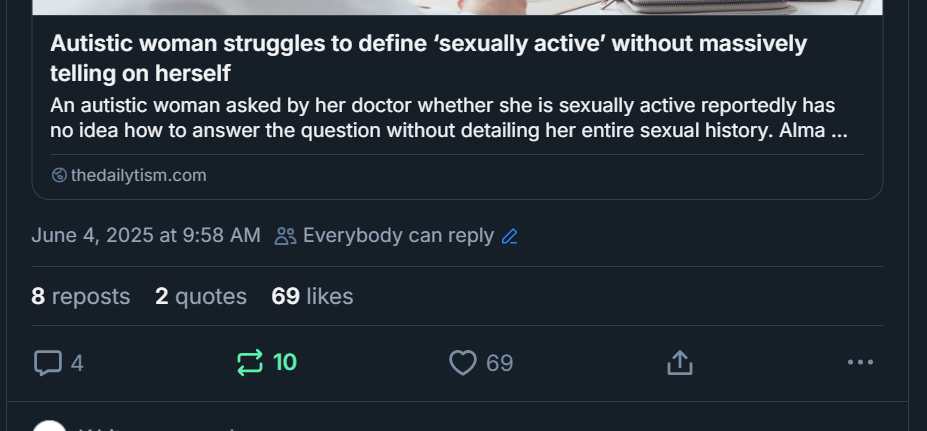This screenshot has width=927, height=431.
Task: Change the 'Everybody can reply' setting
Action: point(398,236)
